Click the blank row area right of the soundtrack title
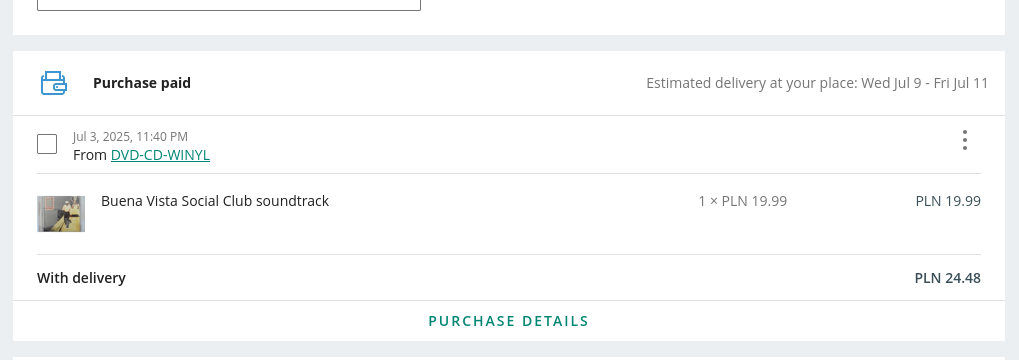 tap(513, 214)
